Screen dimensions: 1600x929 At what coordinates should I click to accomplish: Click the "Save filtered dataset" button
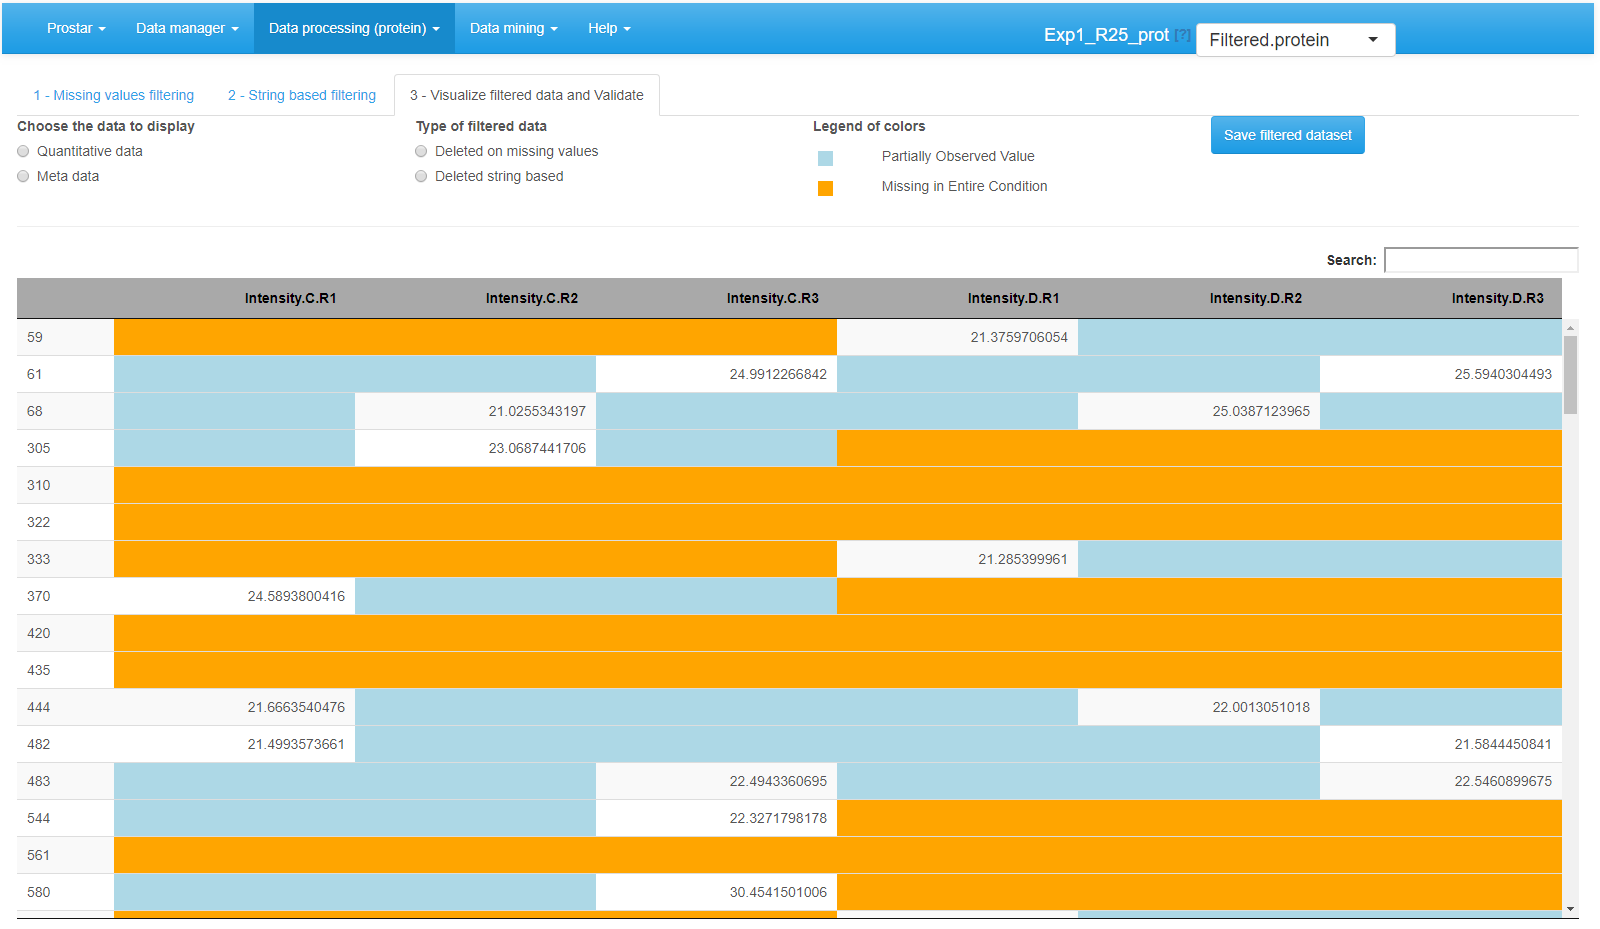pyautogui.click(x=1287, y=134)
